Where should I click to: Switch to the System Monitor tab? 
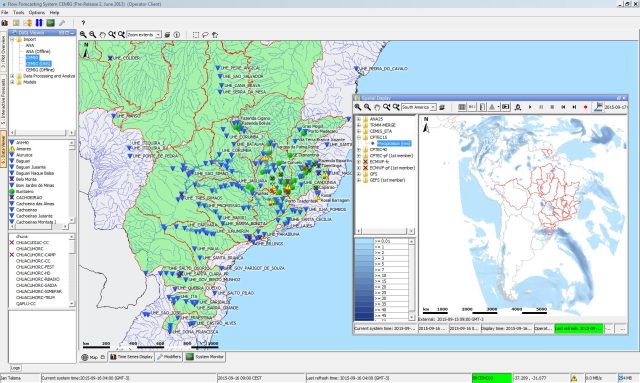click(x=205, y=357)
